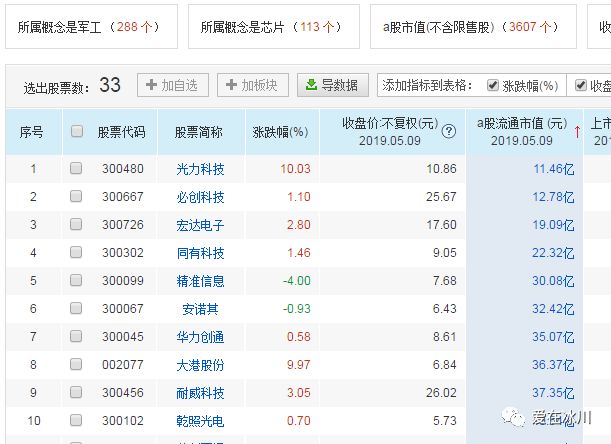Open stock link 华力创通
This screenshot has height=444, width=611.
[x=200, y=337]
